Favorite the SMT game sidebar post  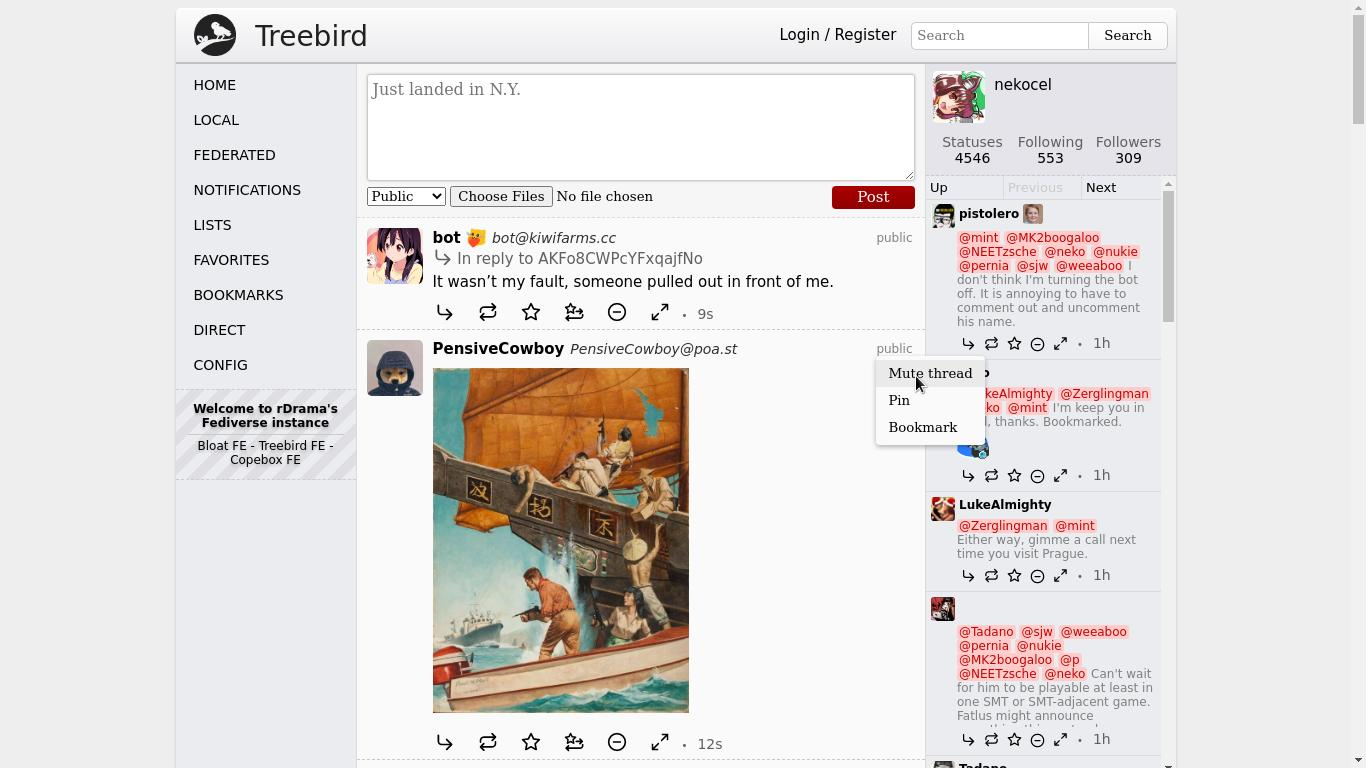(x=1014, y=740)
